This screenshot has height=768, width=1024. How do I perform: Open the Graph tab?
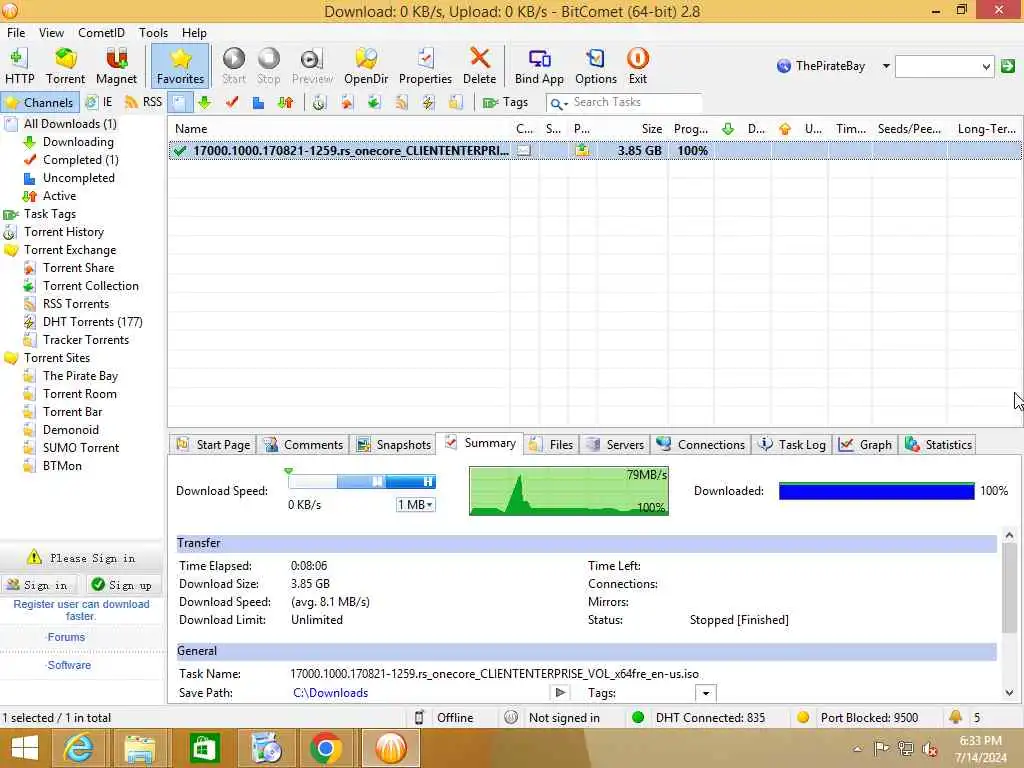(865, 445)
